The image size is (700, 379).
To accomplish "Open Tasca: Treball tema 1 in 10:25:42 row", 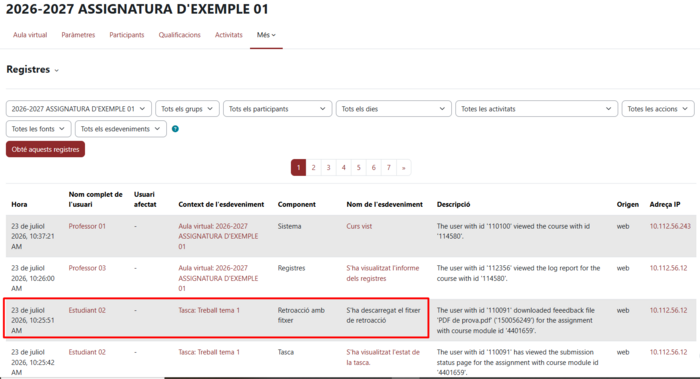I will coord(209,352).
